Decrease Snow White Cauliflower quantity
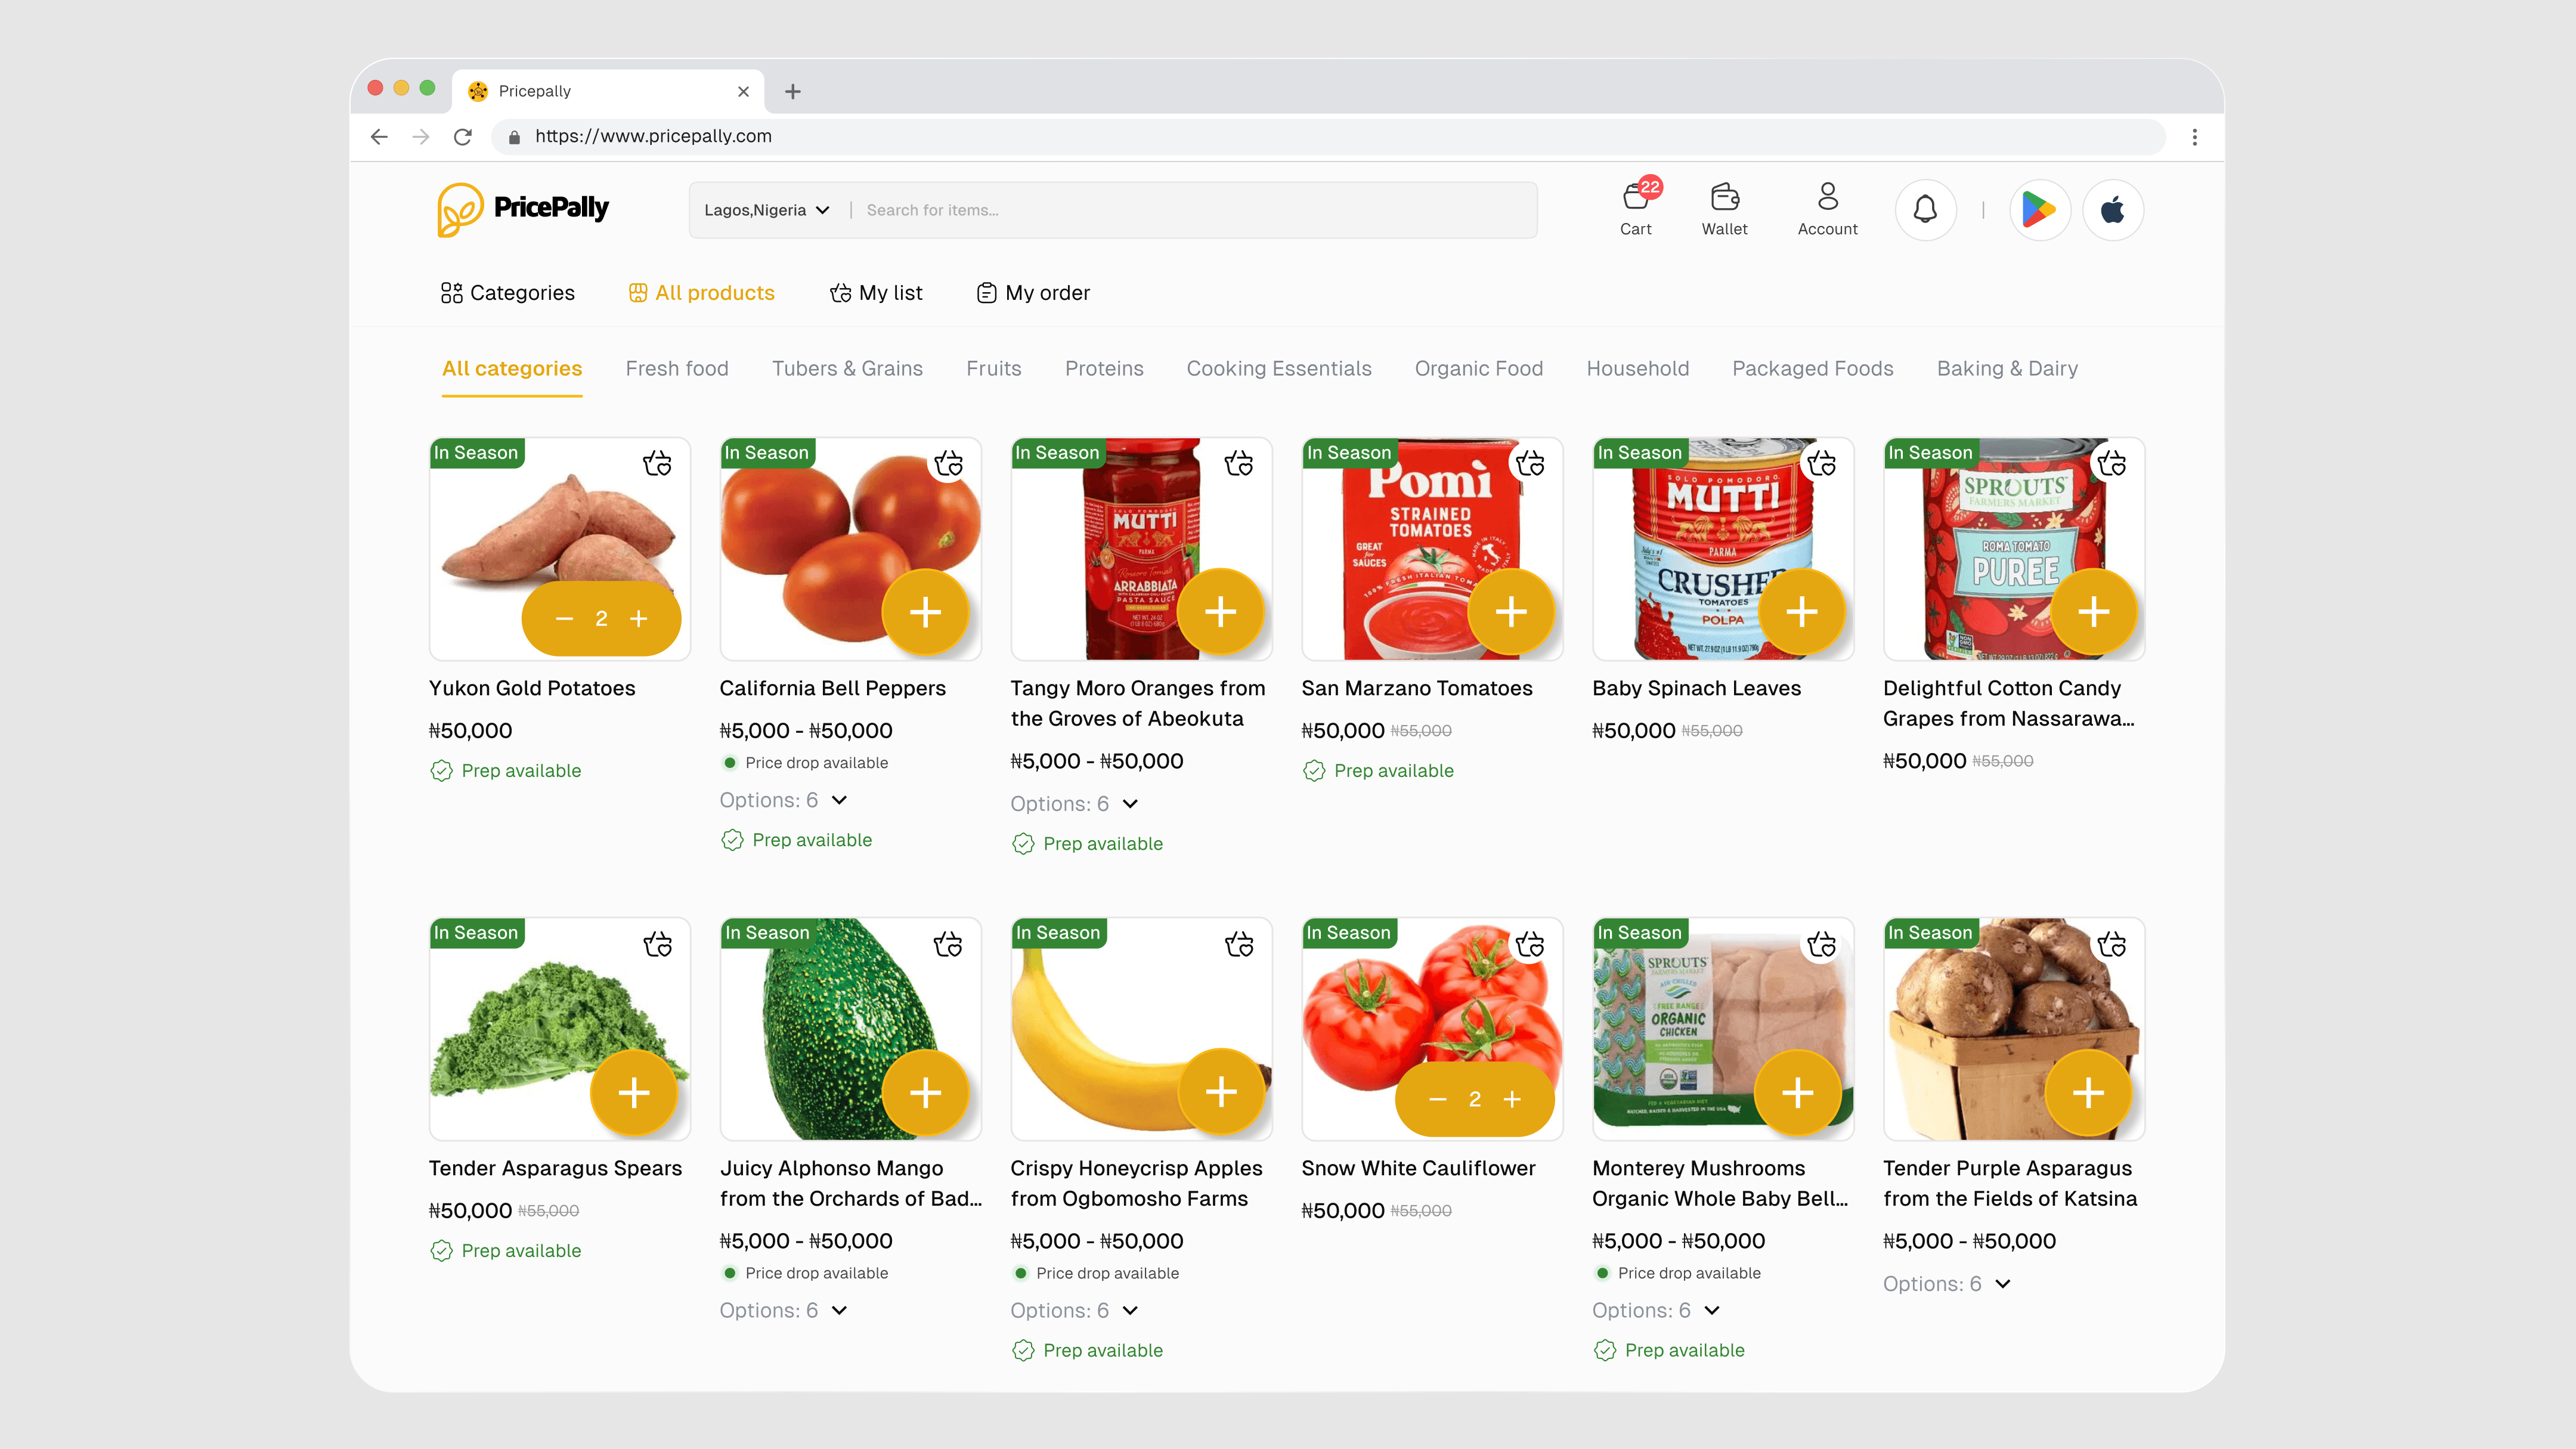Image resolution: width=2576 pixels, height=1449 pixels. 1438,1100
